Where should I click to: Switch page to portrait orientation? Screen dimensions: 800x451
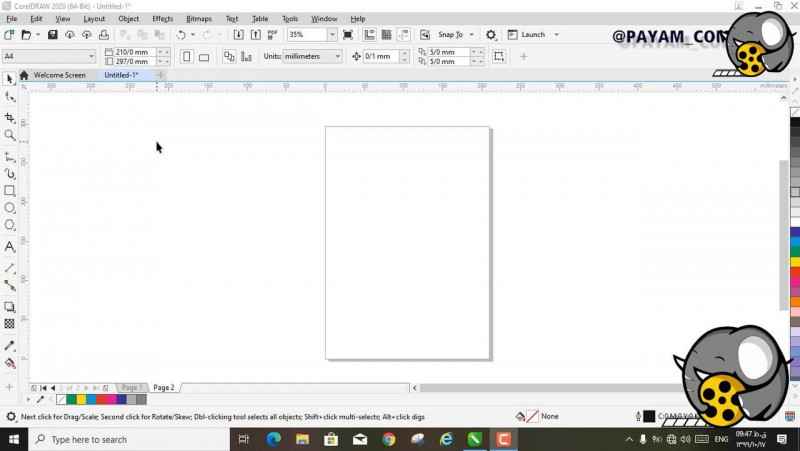tap(186, 57)
